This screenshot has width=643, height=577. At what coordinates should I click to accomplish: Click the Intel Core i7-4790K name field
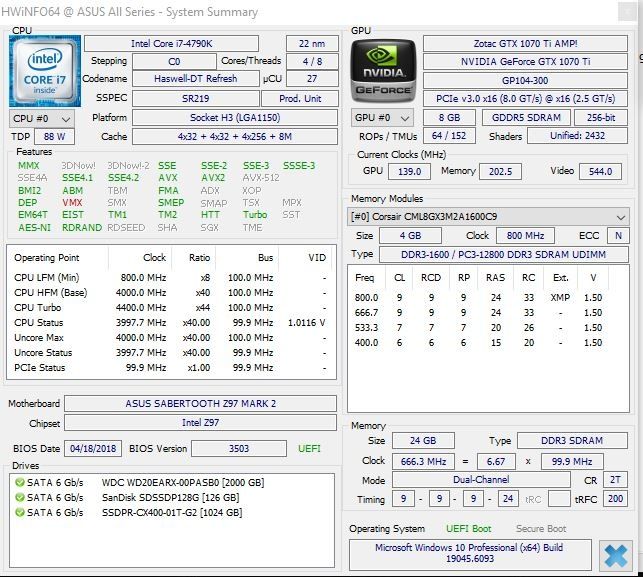click(x=171, y=43)
